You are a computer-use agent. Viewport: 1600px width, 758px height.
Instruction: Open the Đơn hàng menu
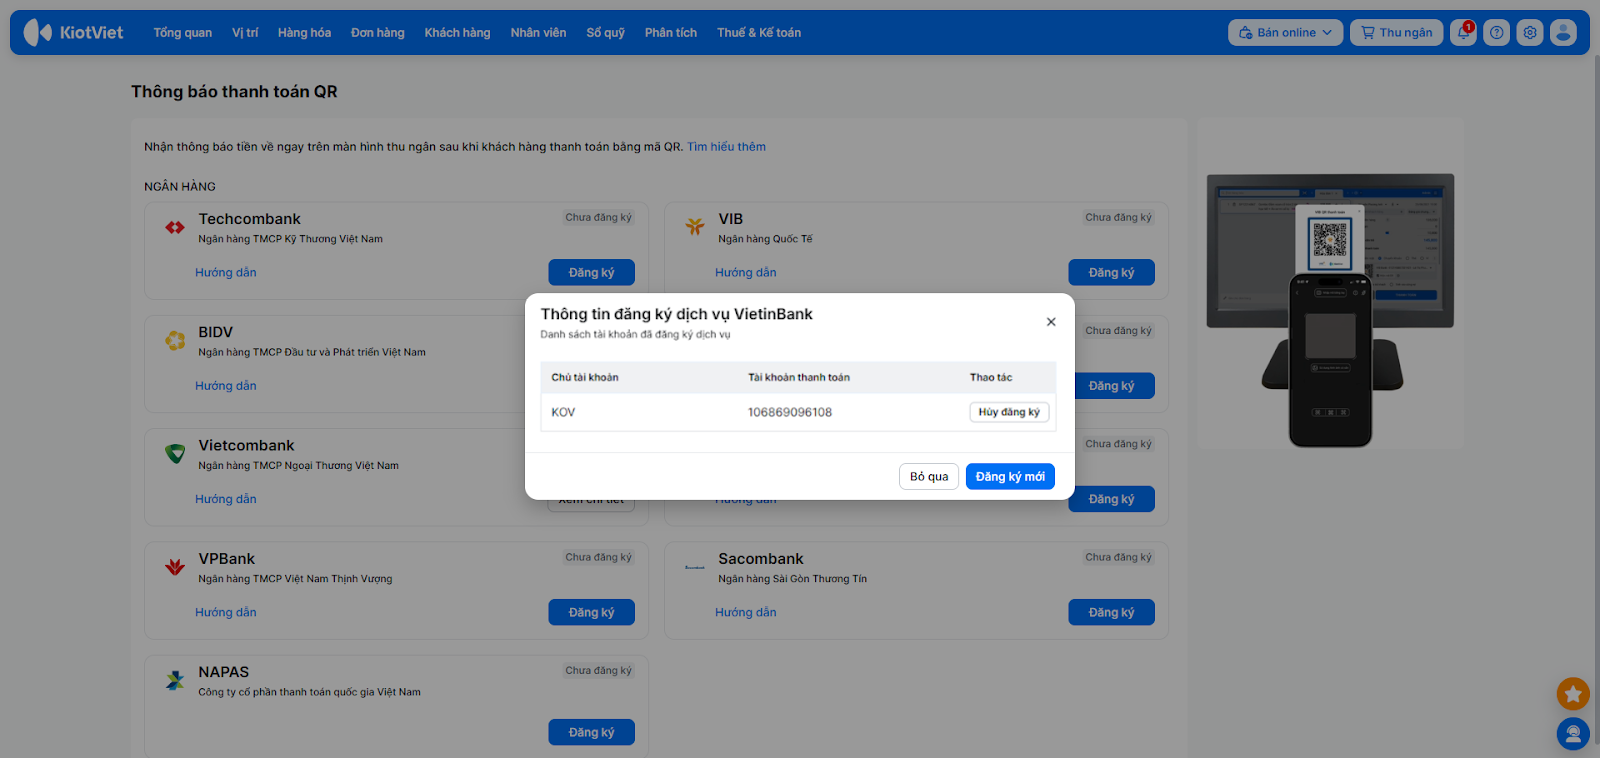(x=377, y=32)
